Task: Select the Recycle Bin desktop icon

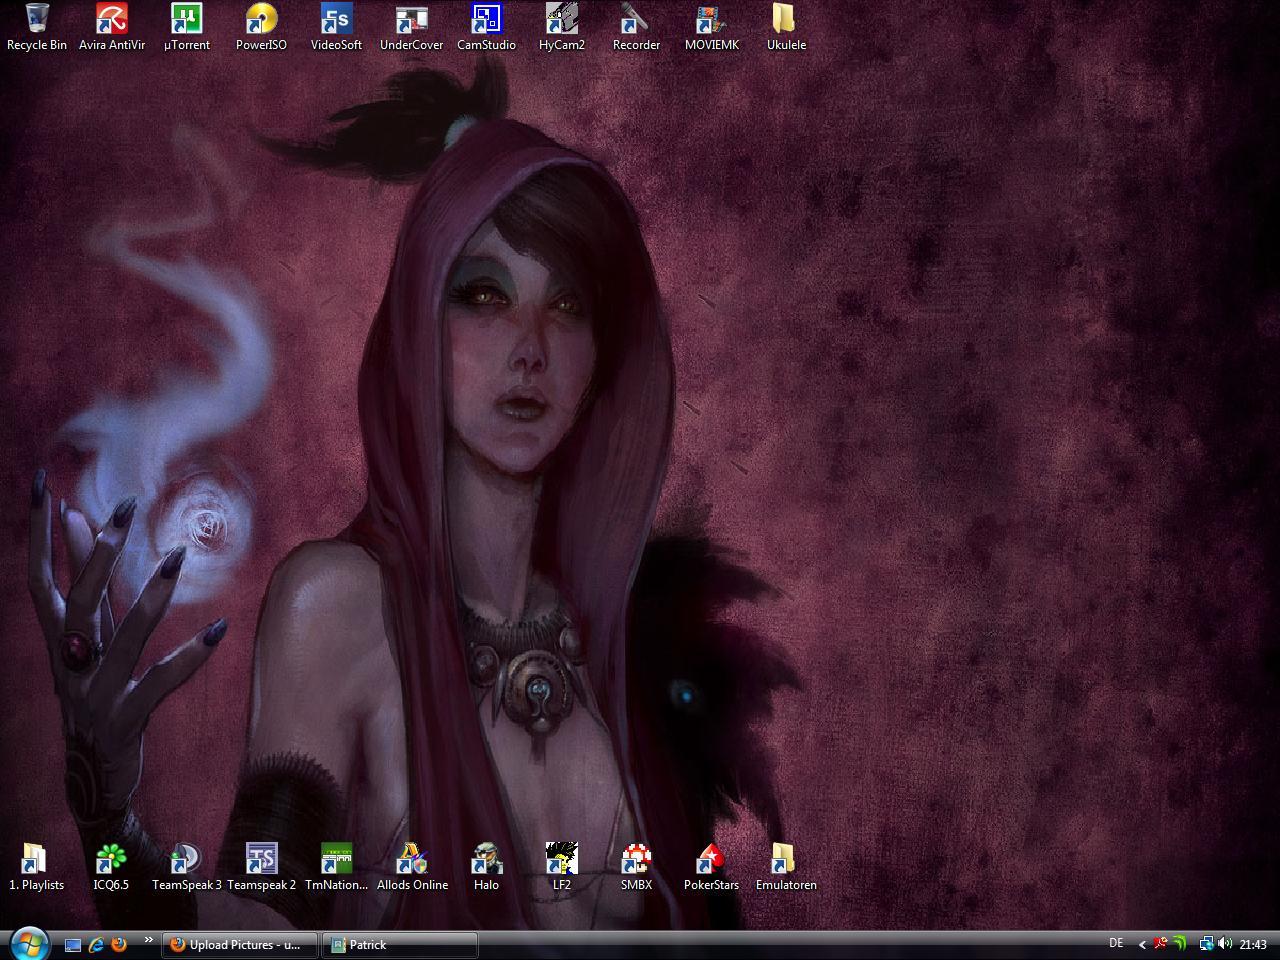Action: [x=37, y=27]
